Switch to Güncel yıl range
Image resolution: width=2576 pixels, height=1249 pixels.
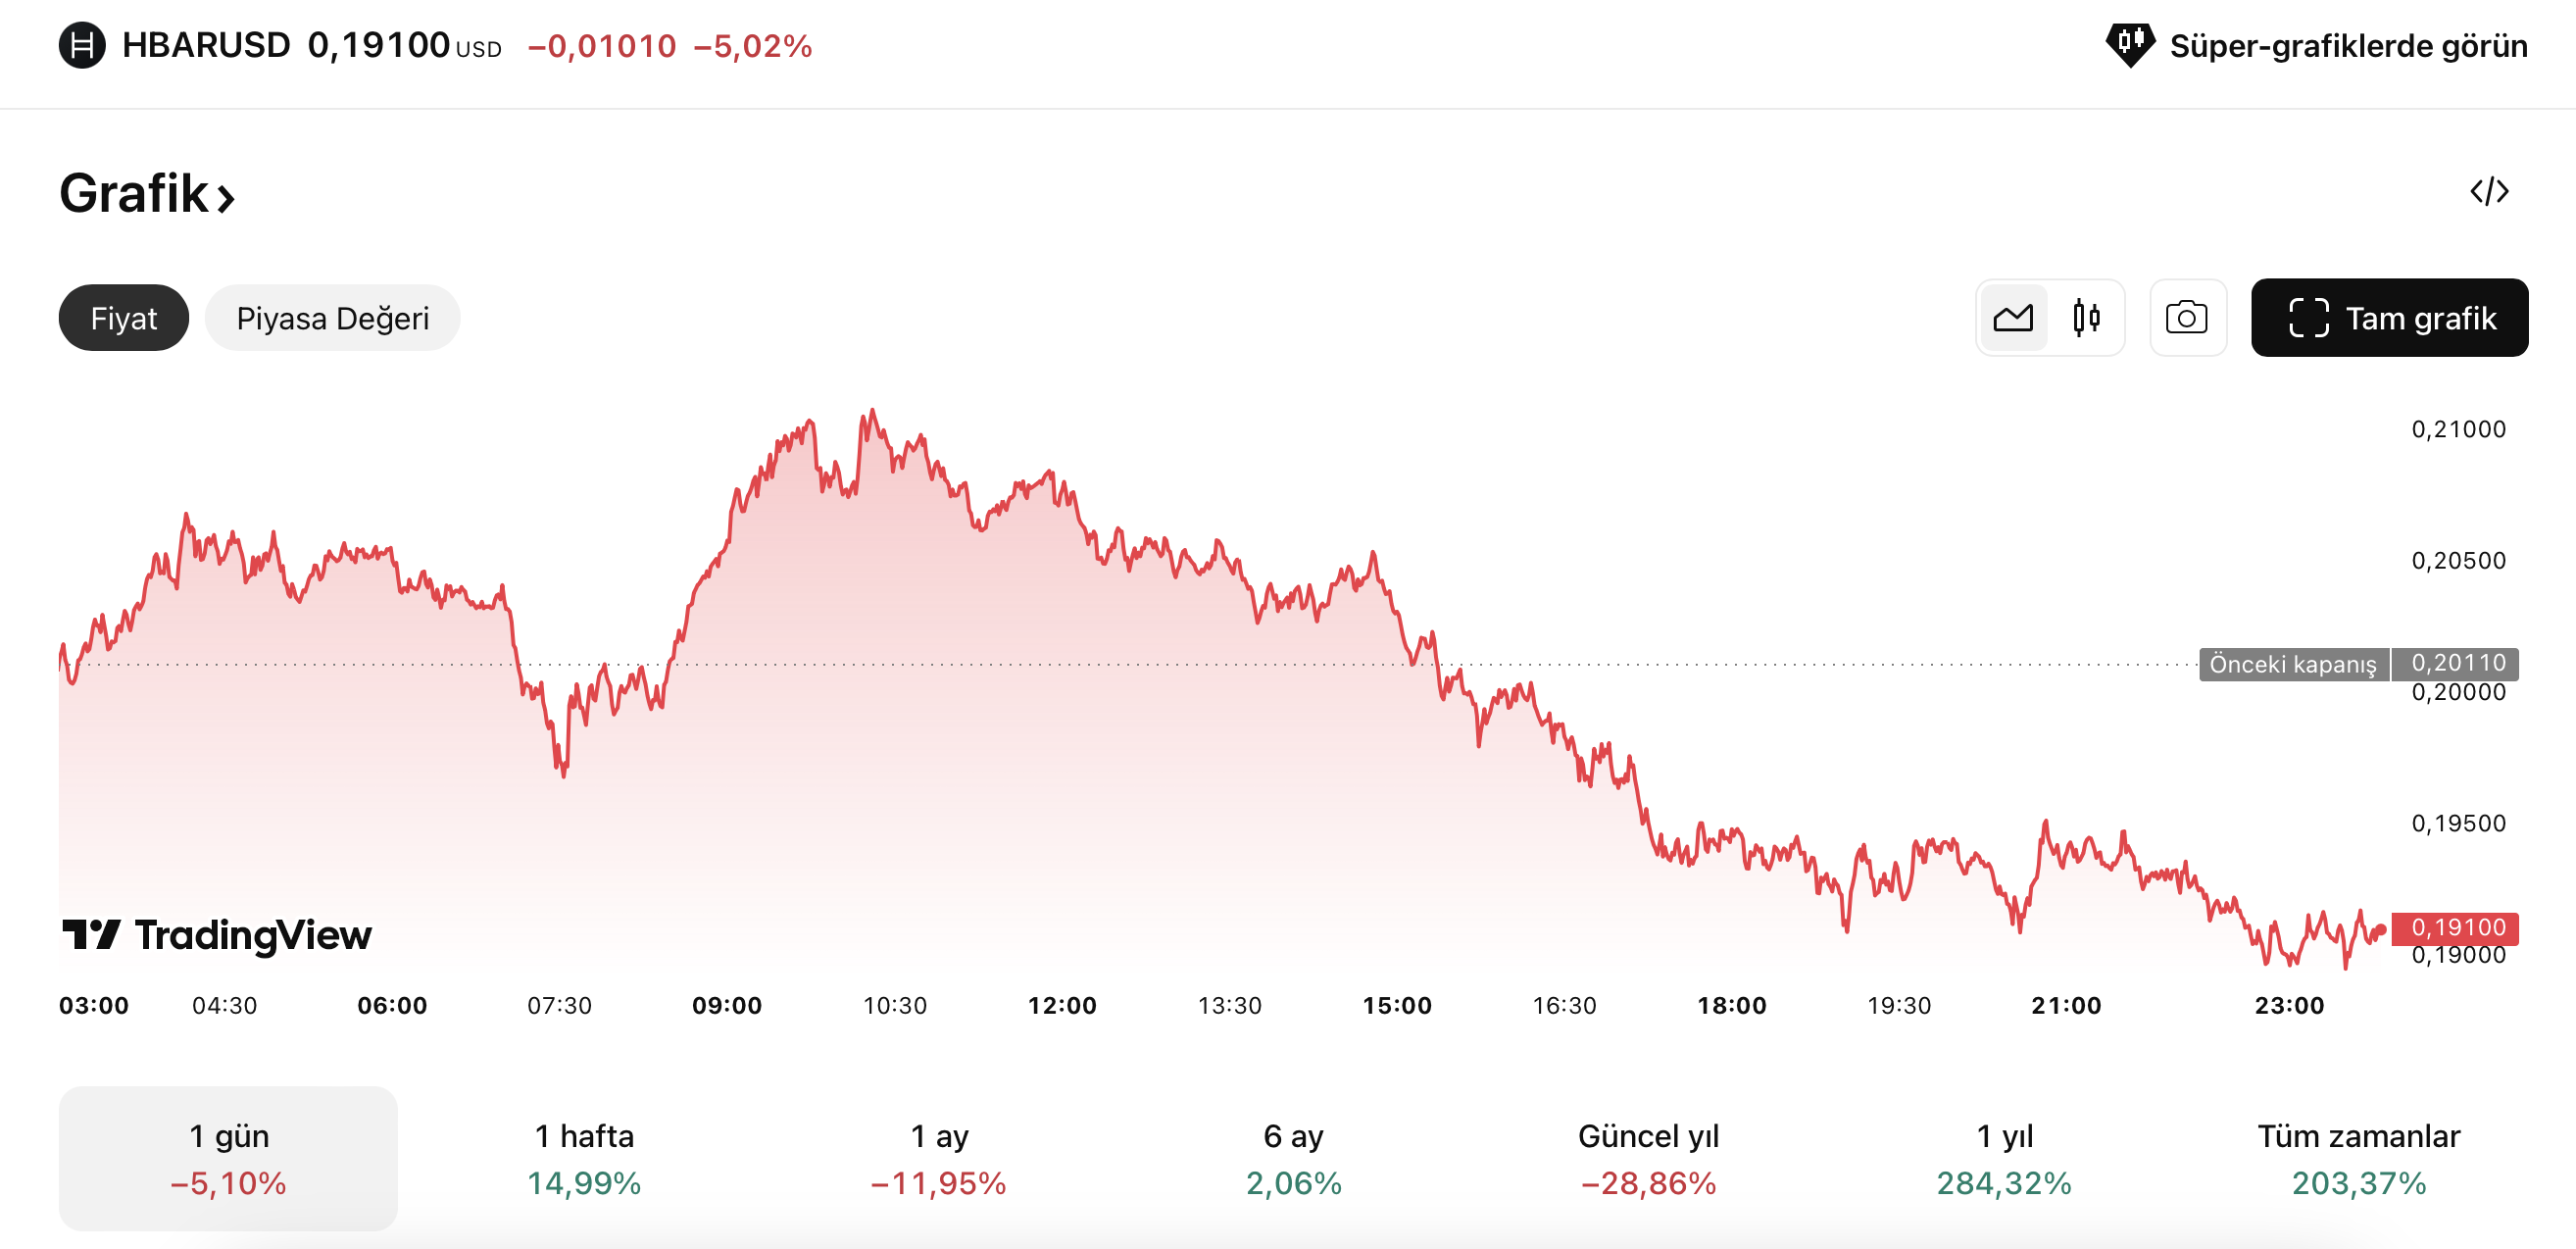[x=1648, y=1158]
